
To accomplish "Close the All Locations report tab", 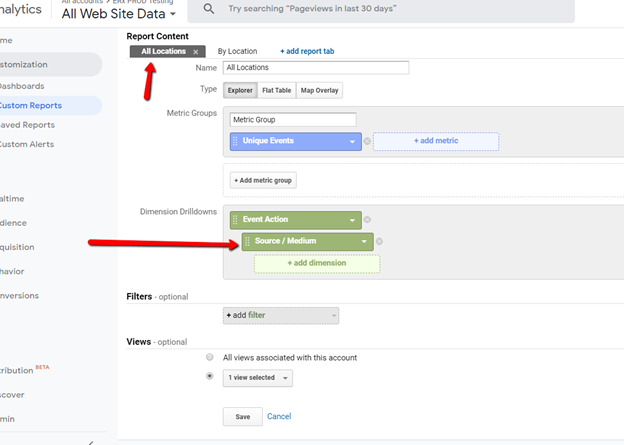I will (x=196, y=52).
